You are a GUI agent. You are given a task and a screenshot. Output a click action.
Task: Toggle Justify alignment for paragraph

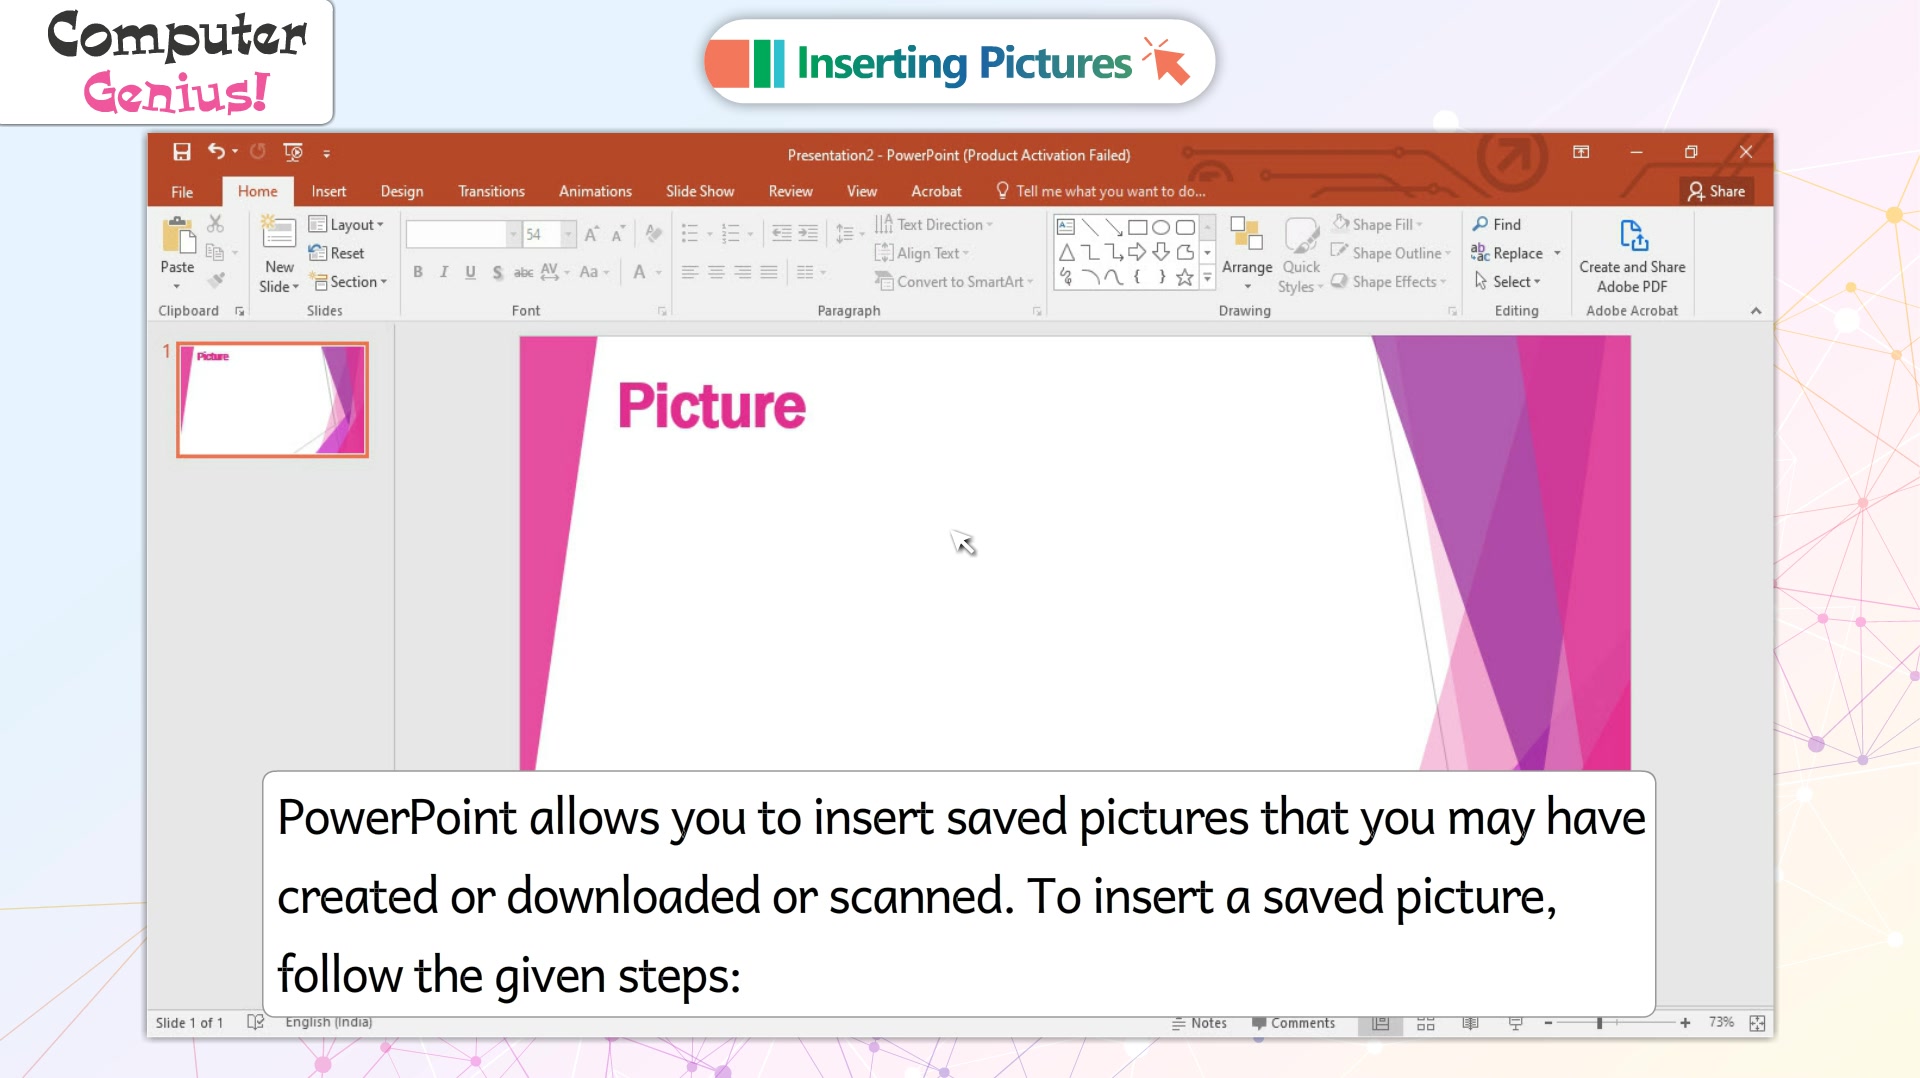[768, 272]
